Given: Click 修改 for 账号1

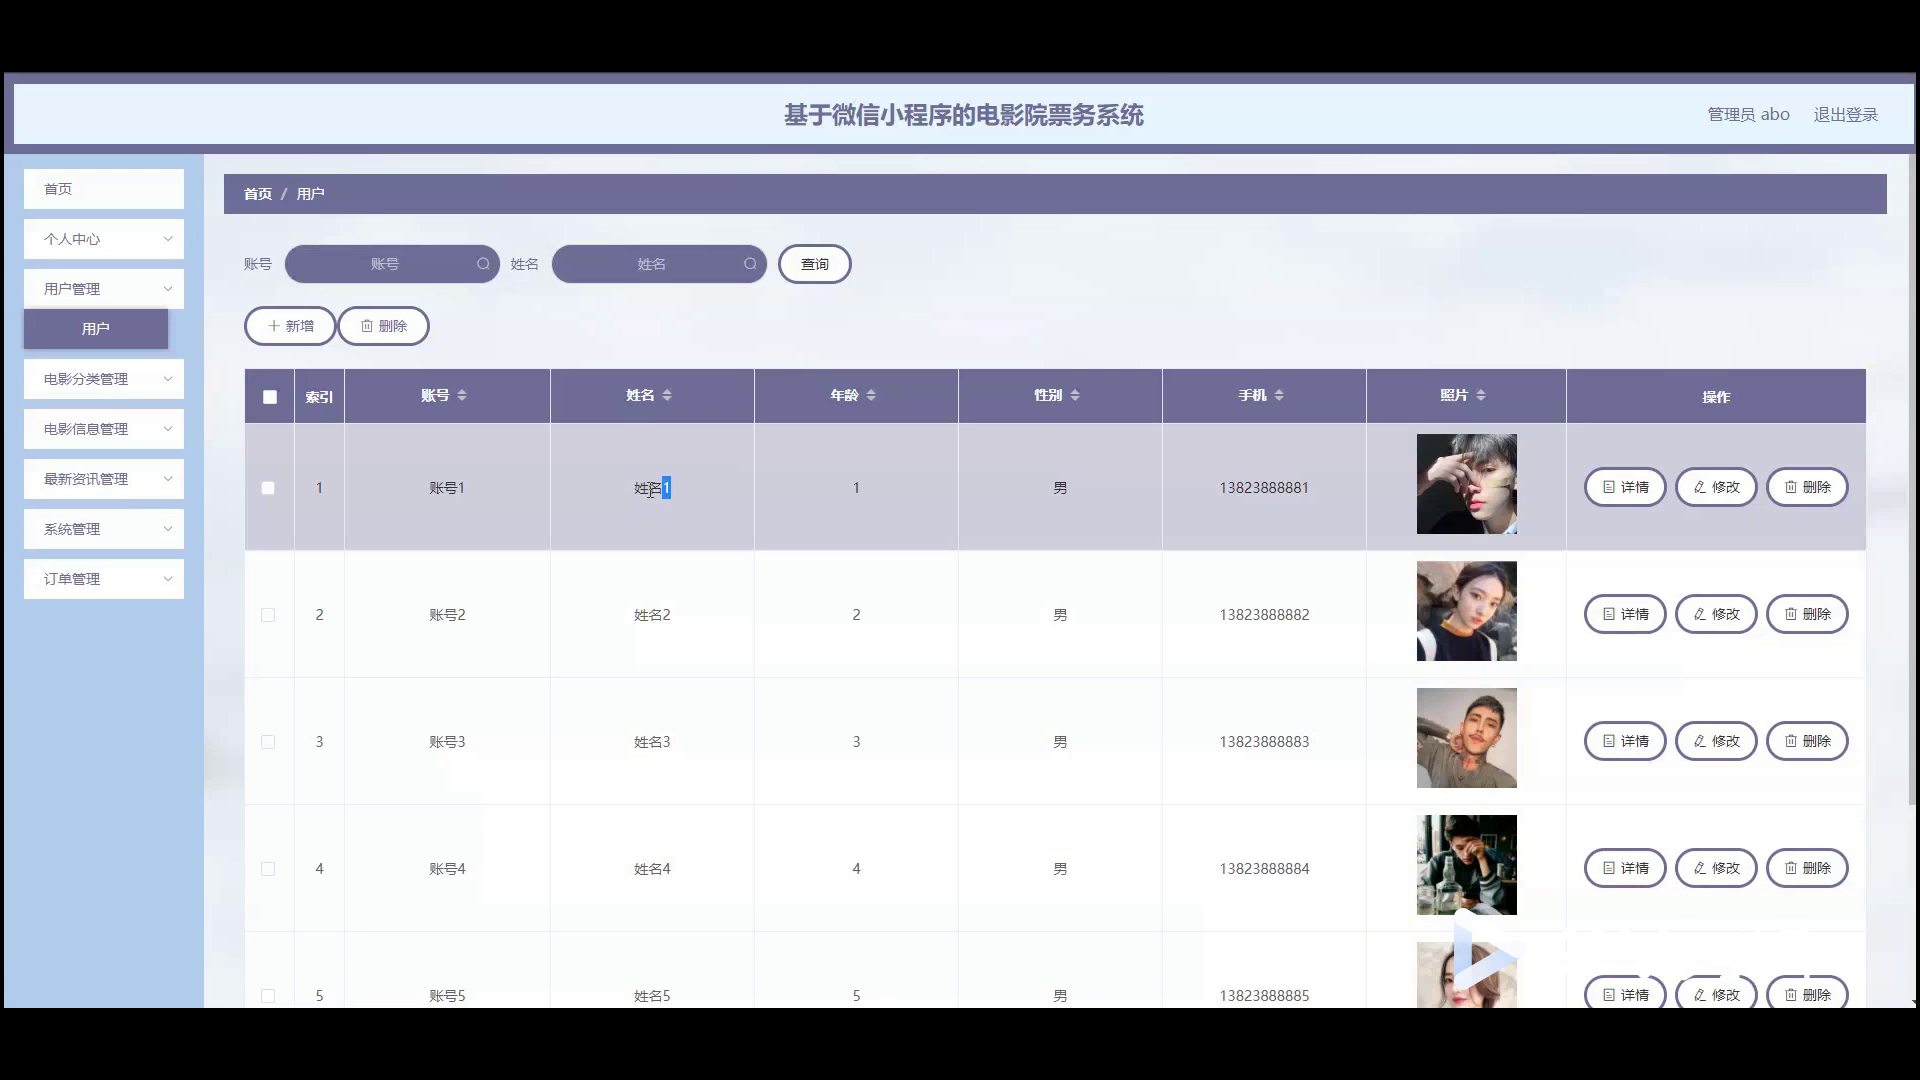Looking at the screenshot, I should coord(1716,487).
